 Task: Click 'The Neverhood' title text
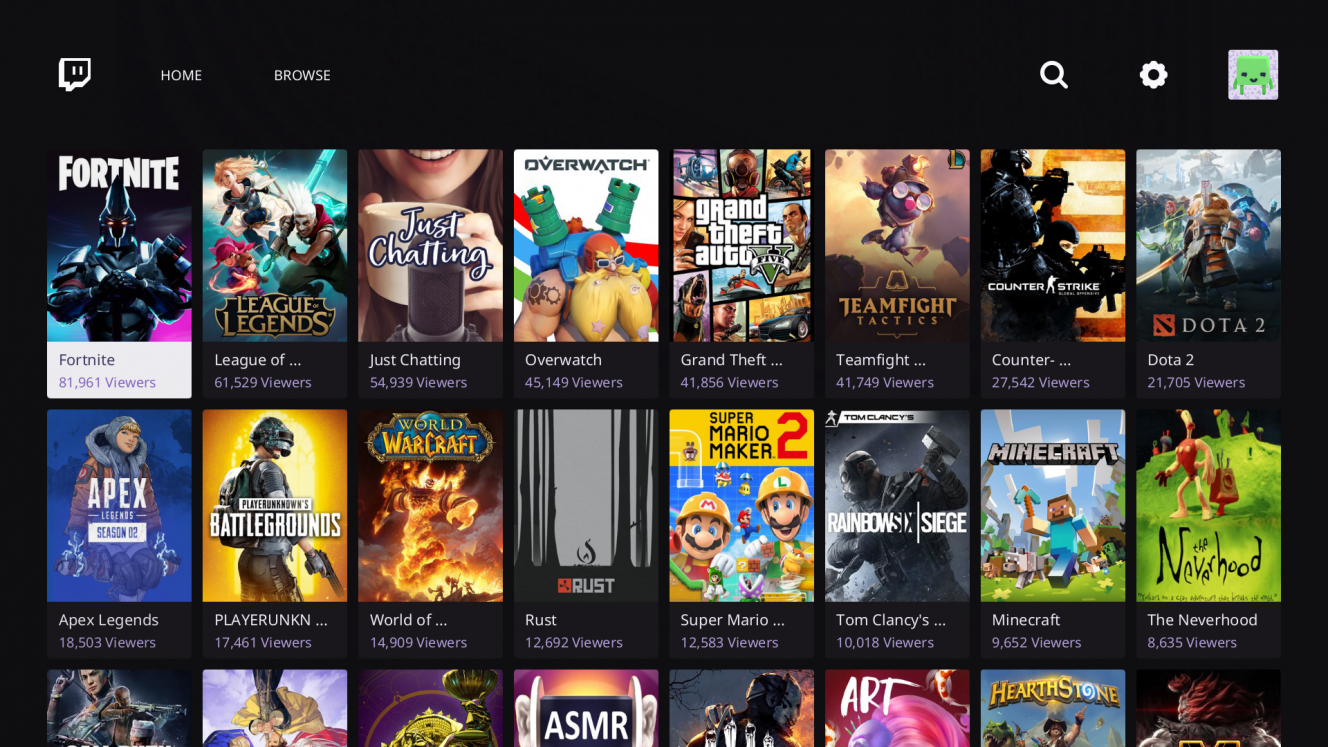[1203, 620]
